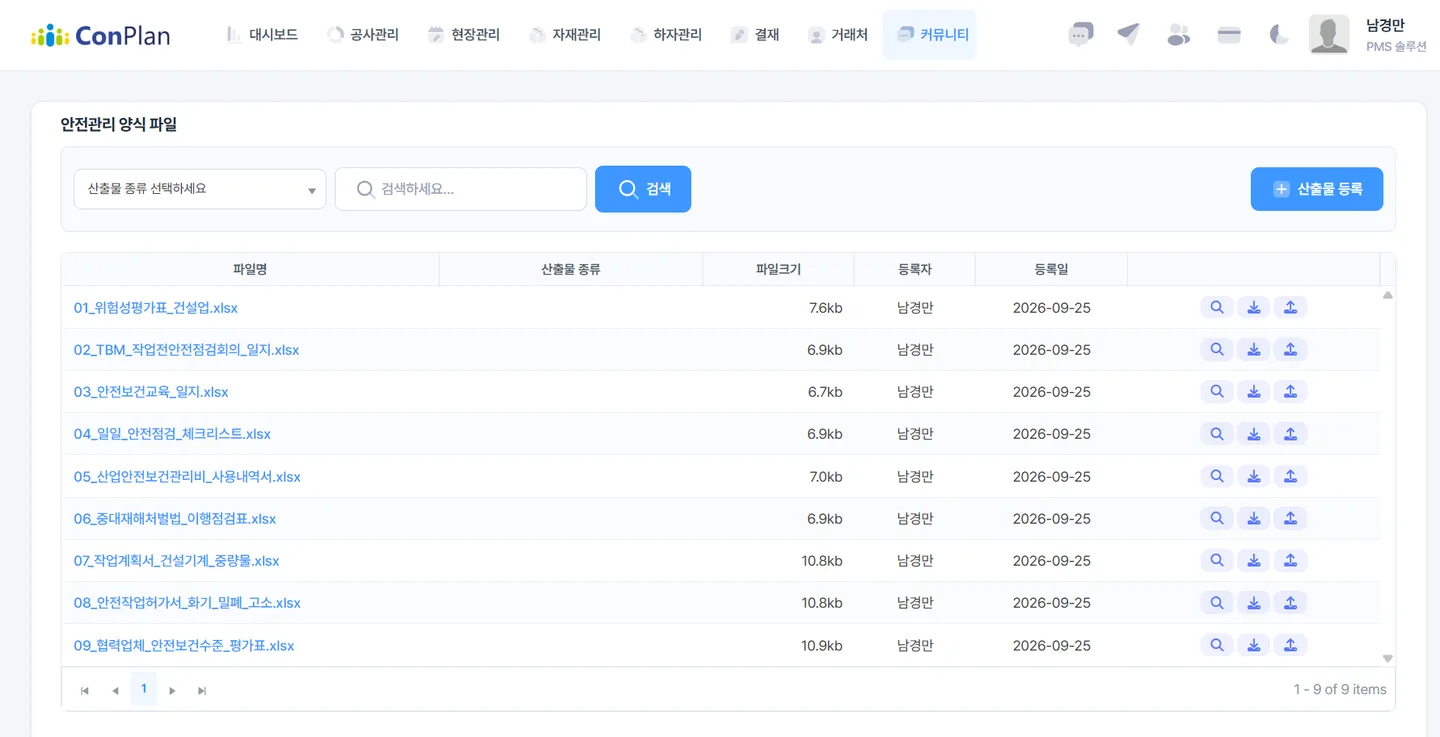Toggle dark mode moon icon
The height and width of the screenshot is (737, 1440).
[1279, 34]
